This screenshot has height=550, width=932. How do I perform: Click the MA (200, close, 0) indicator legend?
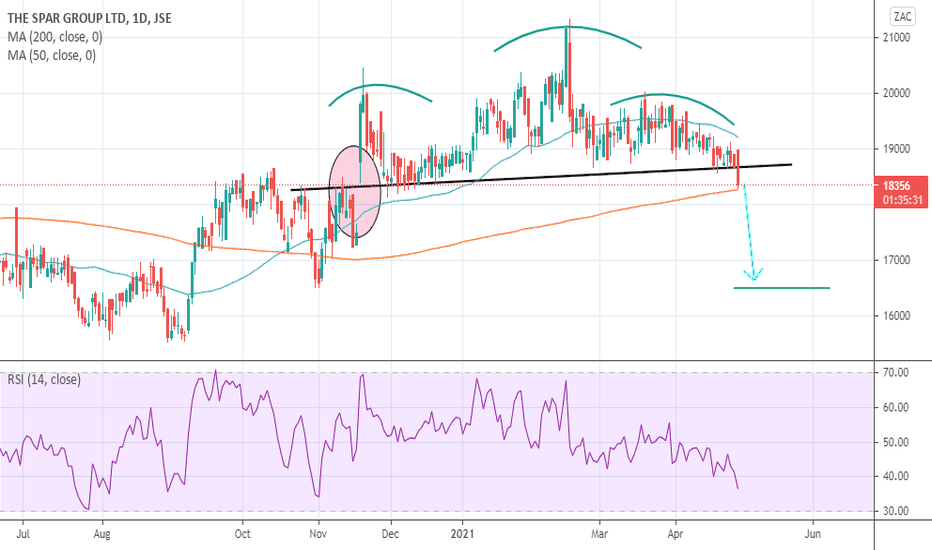(x=55, y=37)
